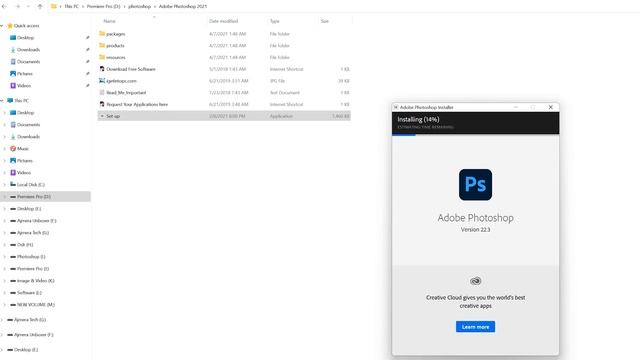Click the Back navigation arrow in Explorer
Image resolution: width=640 pixels, height=360 pixels.
pos(4,6)
